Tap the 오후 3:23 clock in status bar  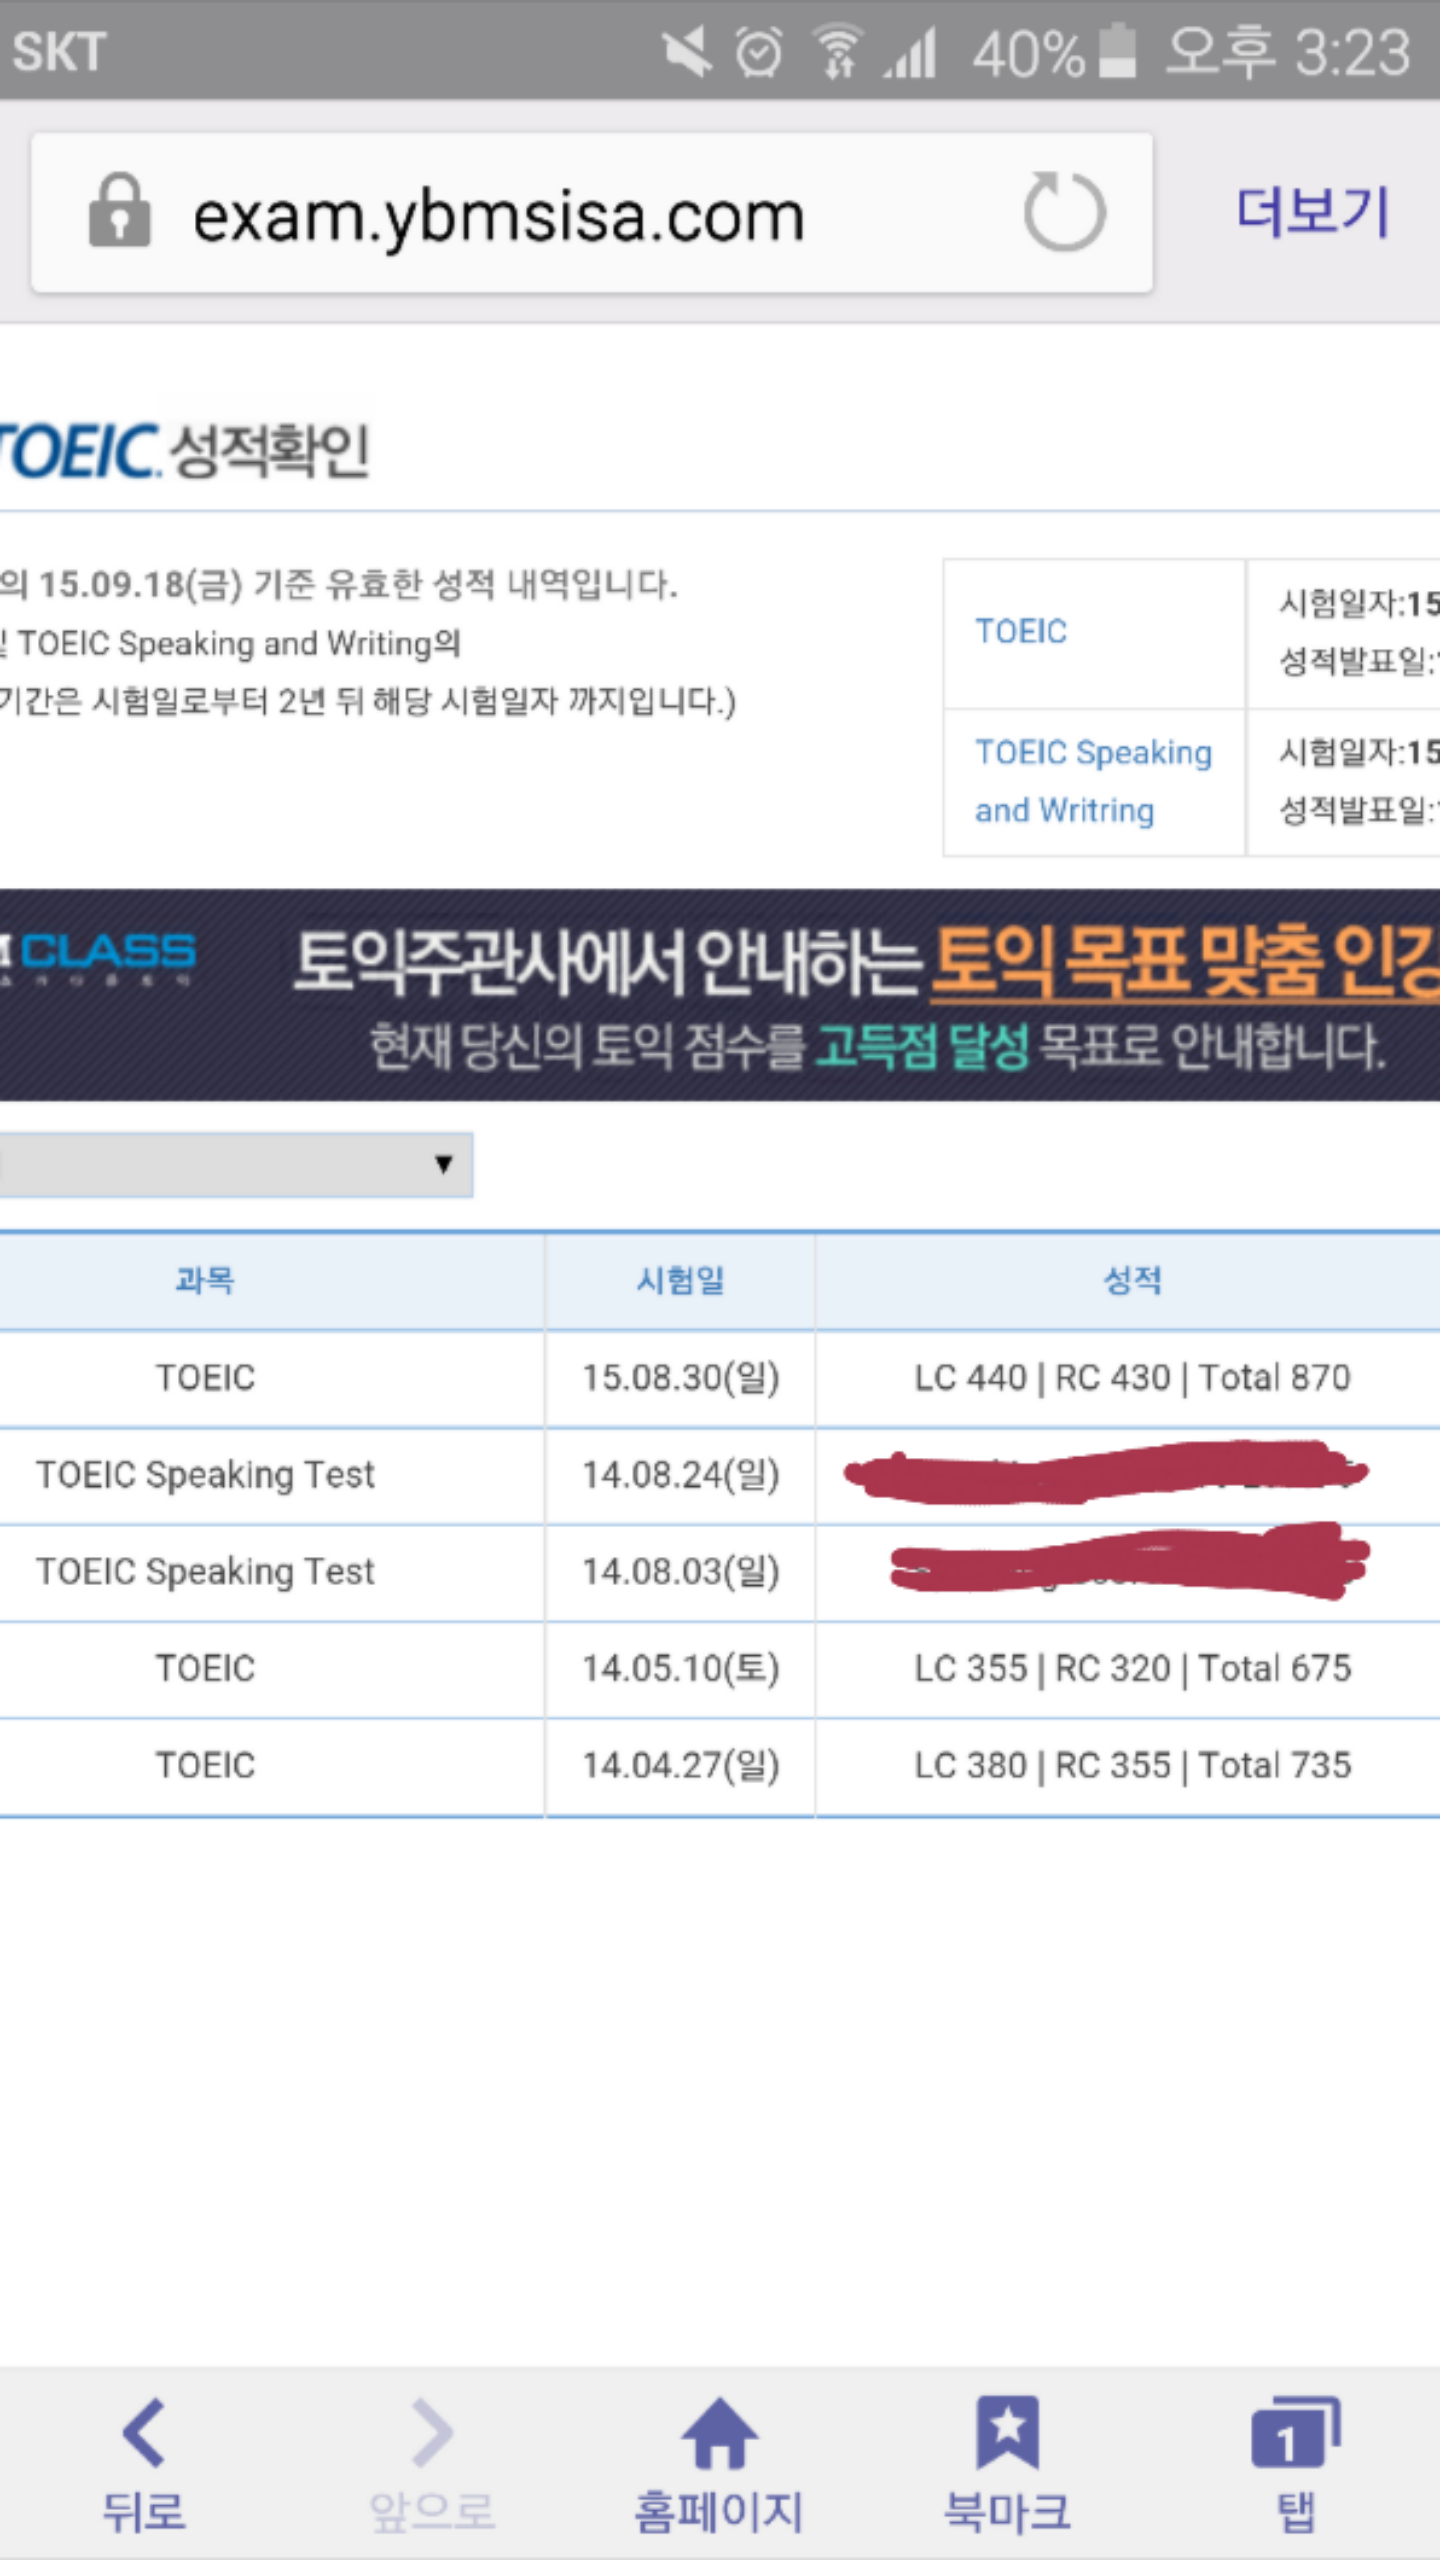click(x=1288, y=52)
